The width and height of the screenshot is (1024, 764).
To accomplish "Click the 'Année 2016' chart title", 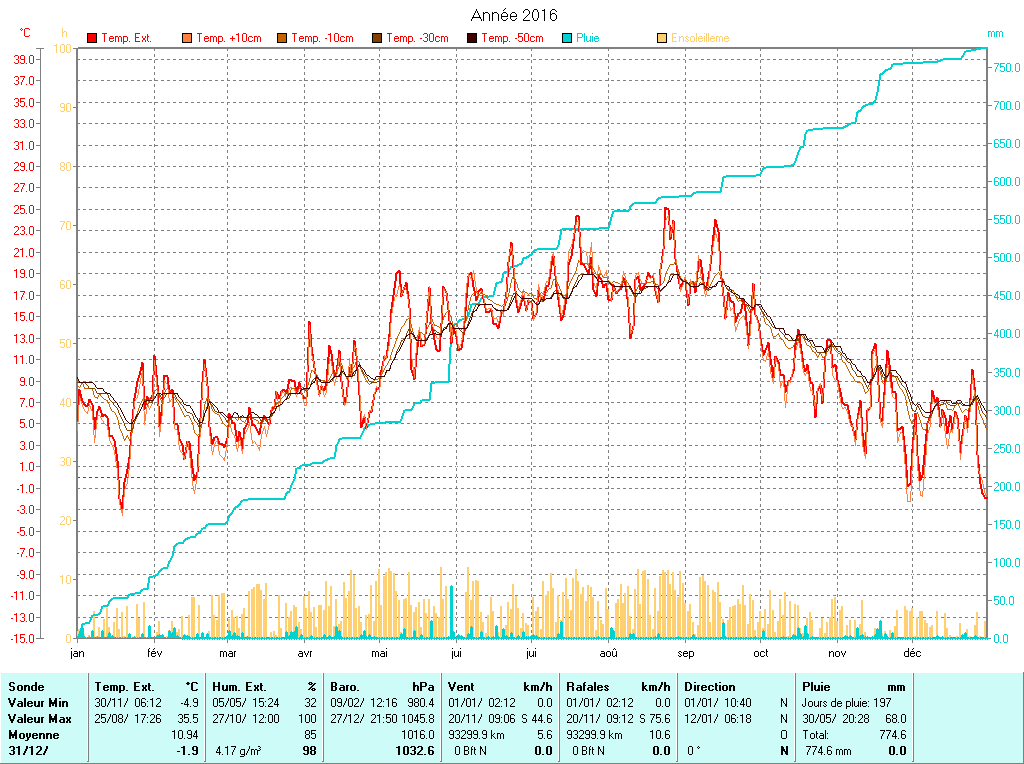I will 514,15.
